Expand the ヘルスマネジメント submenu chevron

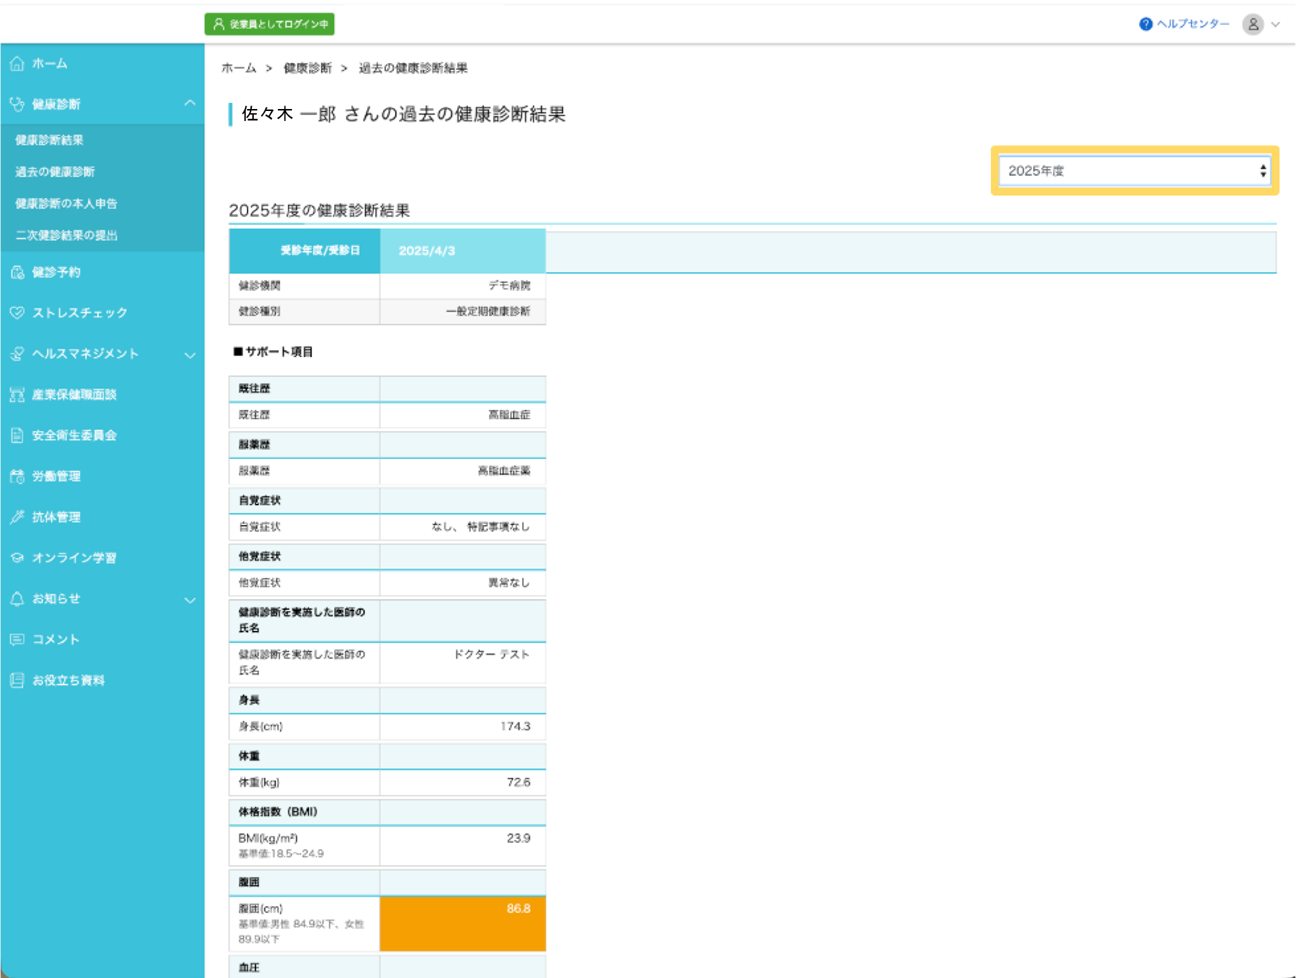point(190,355)
